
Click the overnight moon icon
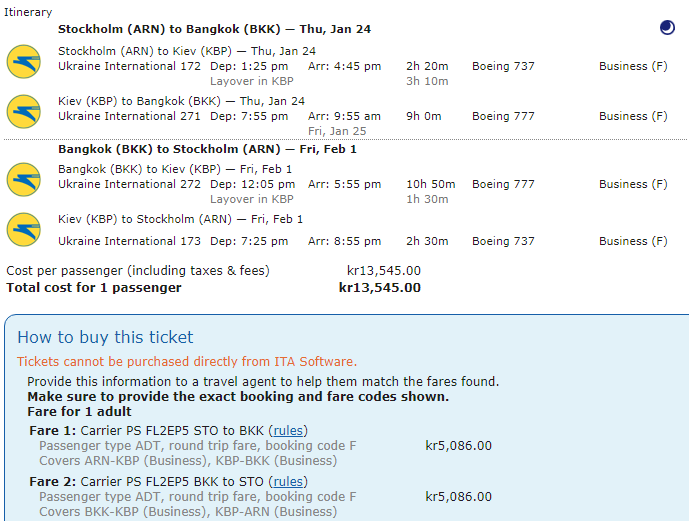667,28
